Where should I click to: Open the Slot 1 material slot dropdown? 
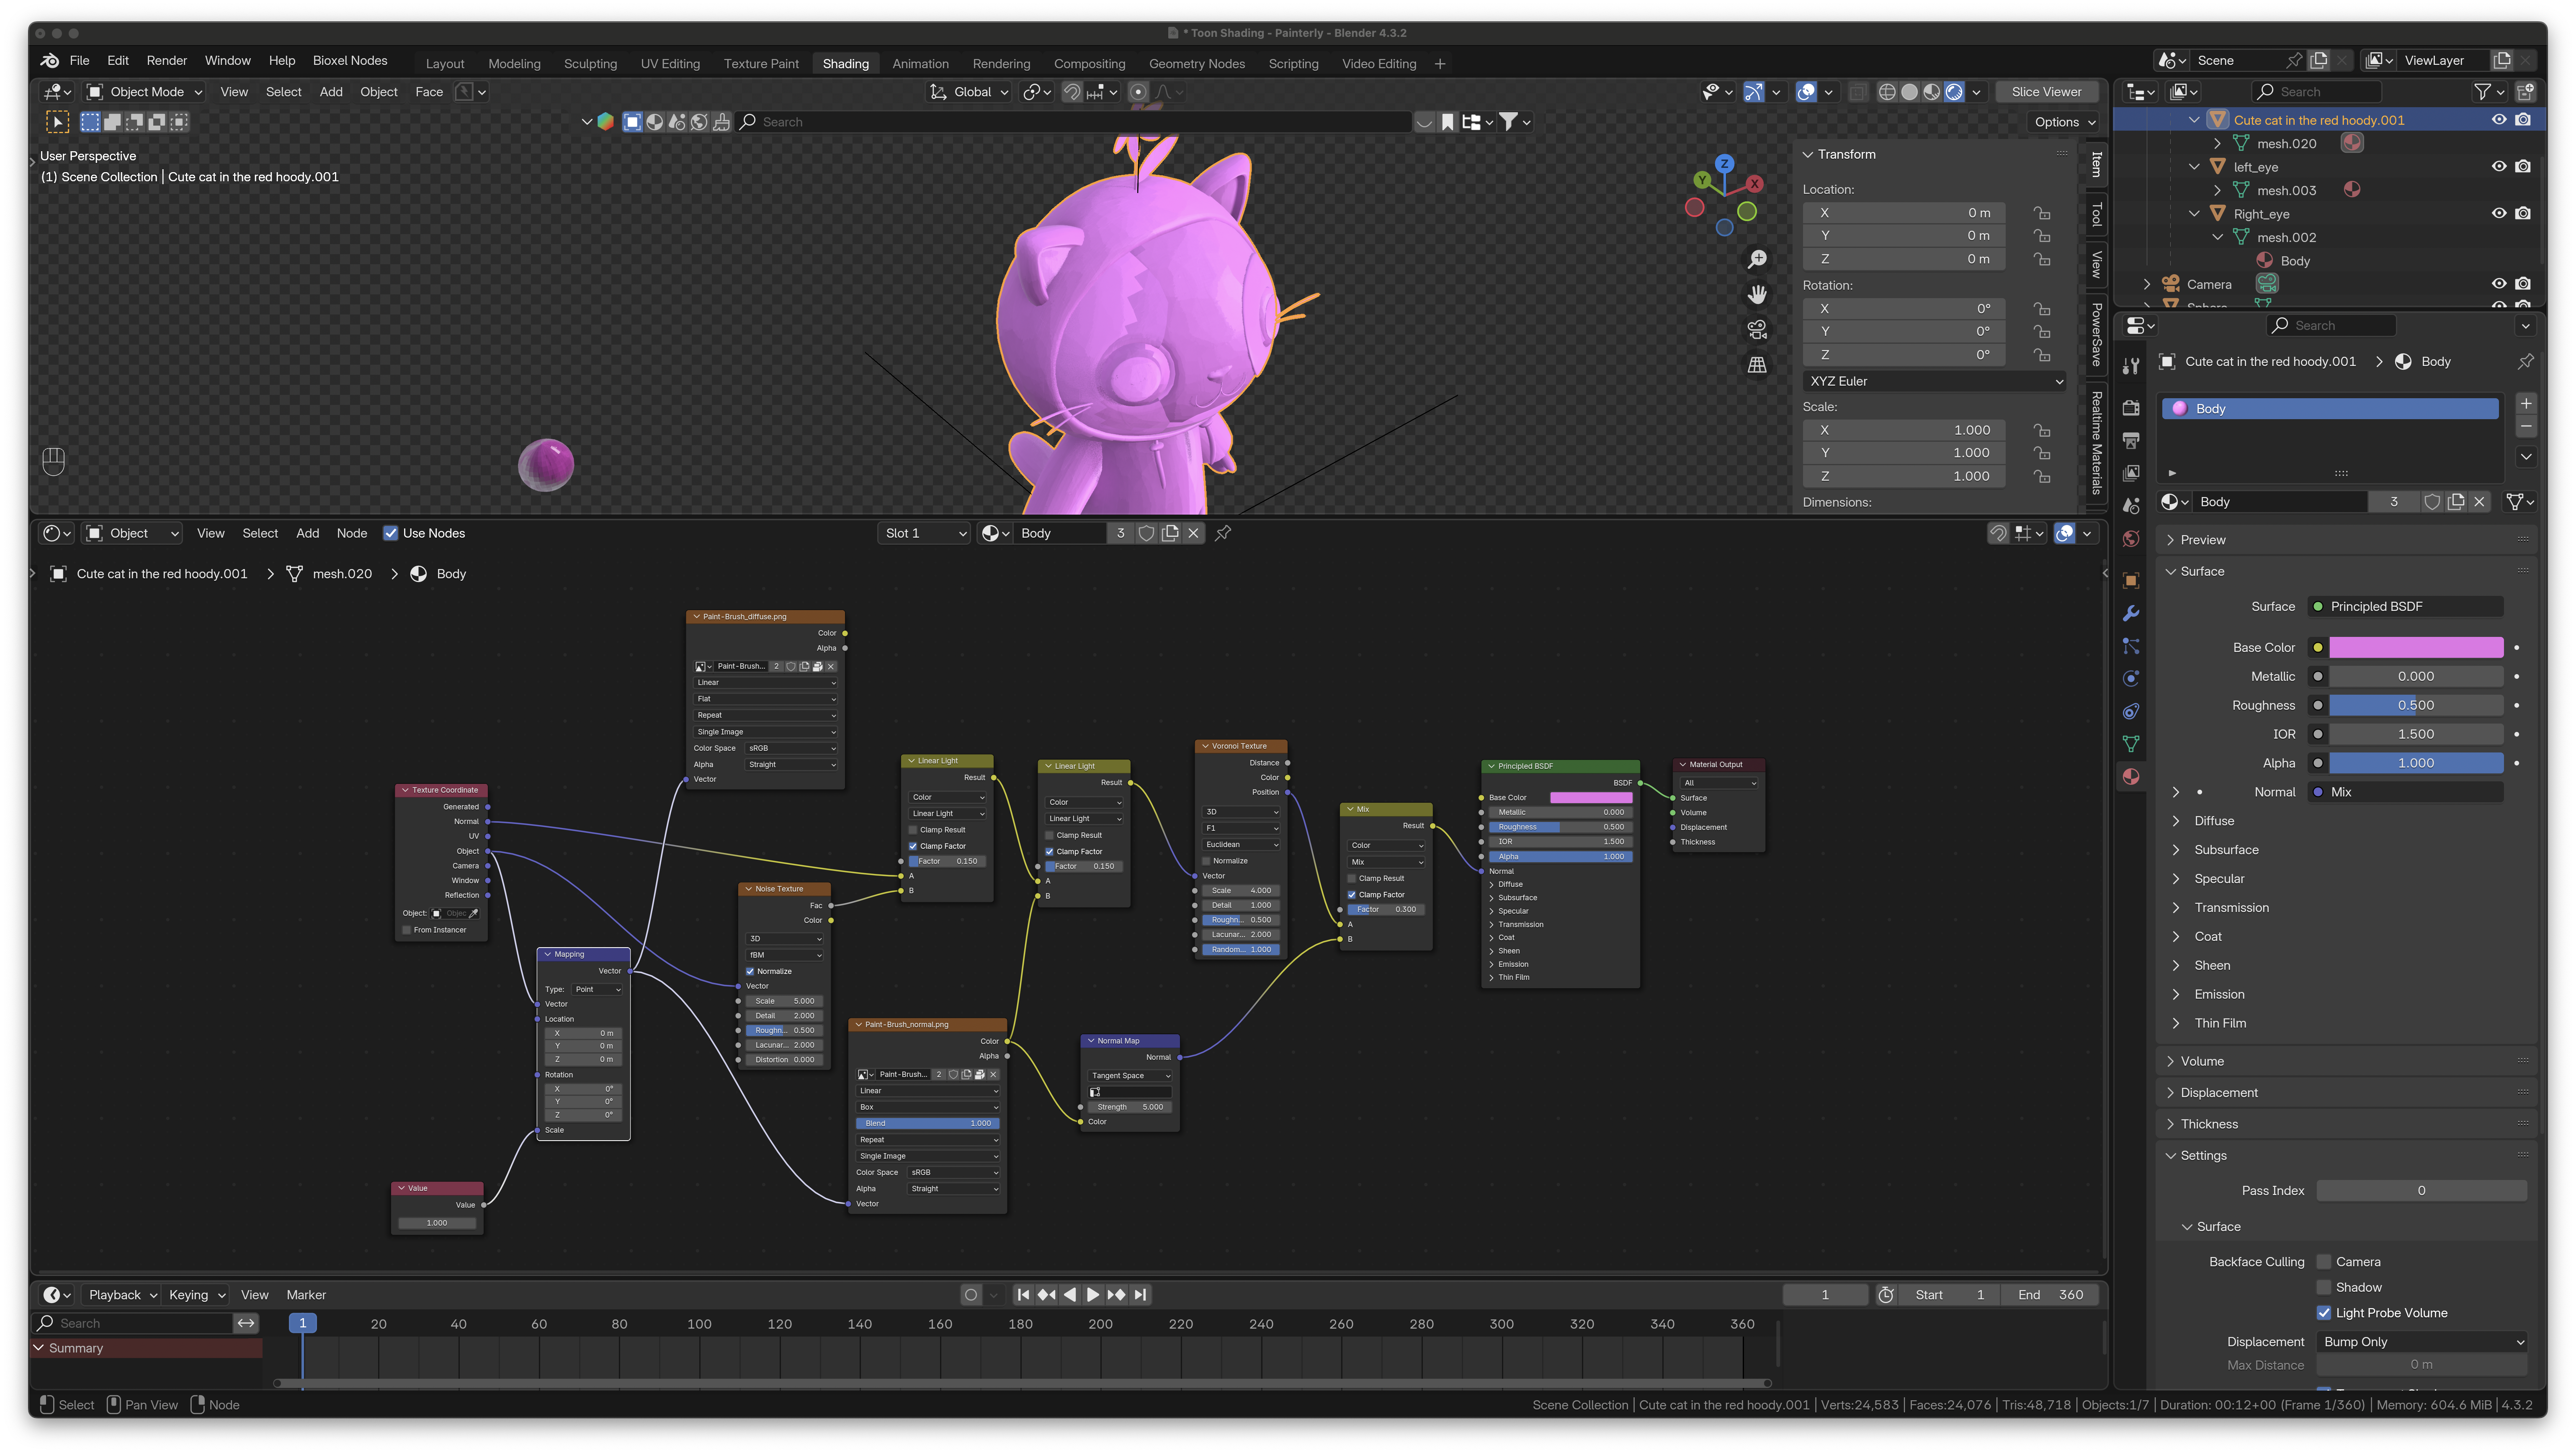click(925, 533)
